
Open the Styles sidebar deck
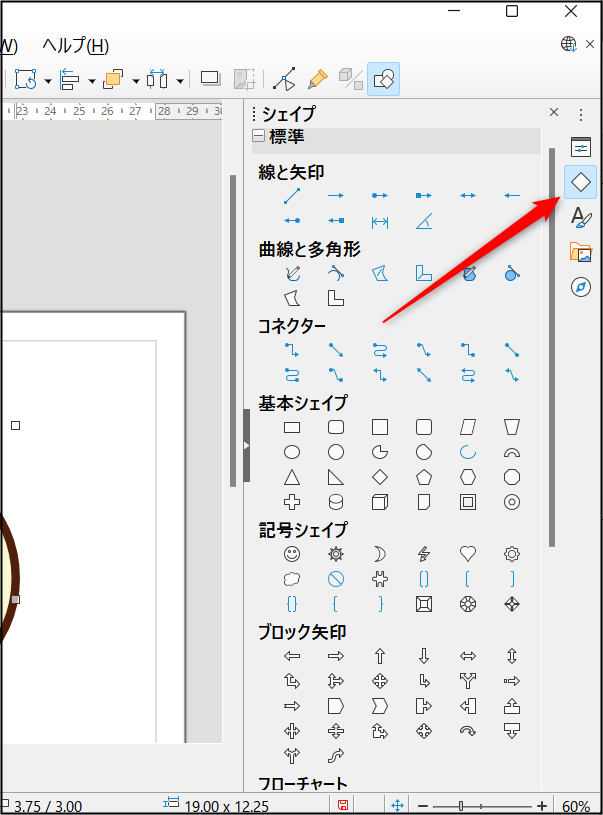coord(581,217)
